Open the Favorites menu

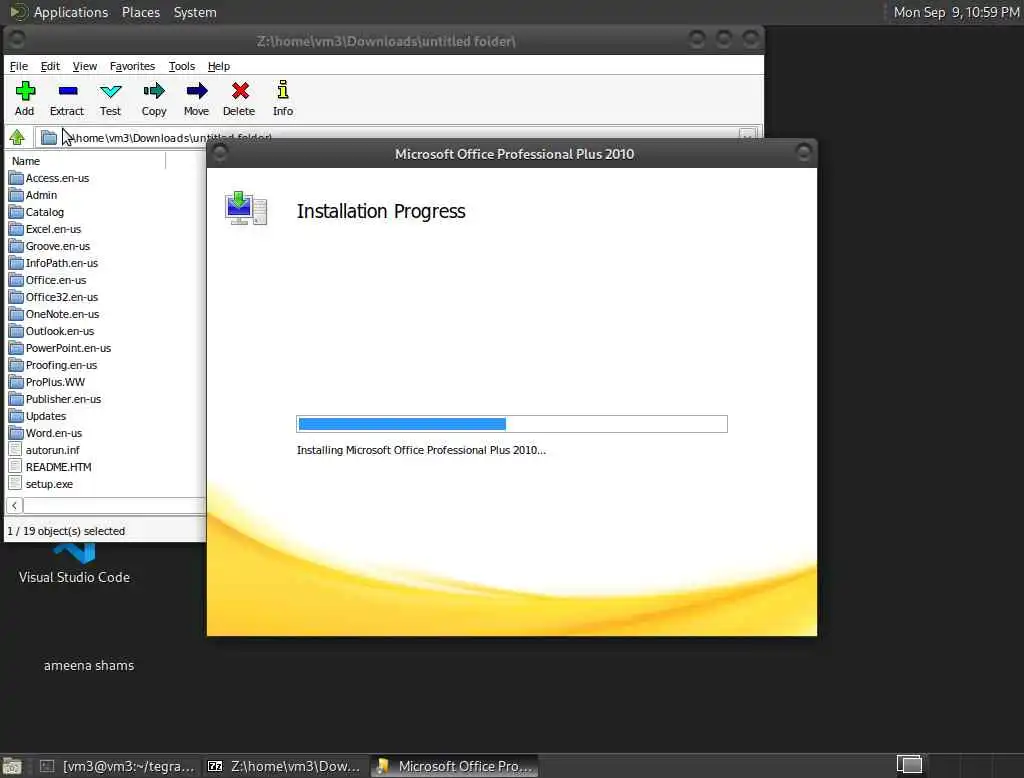coord(133,66)
